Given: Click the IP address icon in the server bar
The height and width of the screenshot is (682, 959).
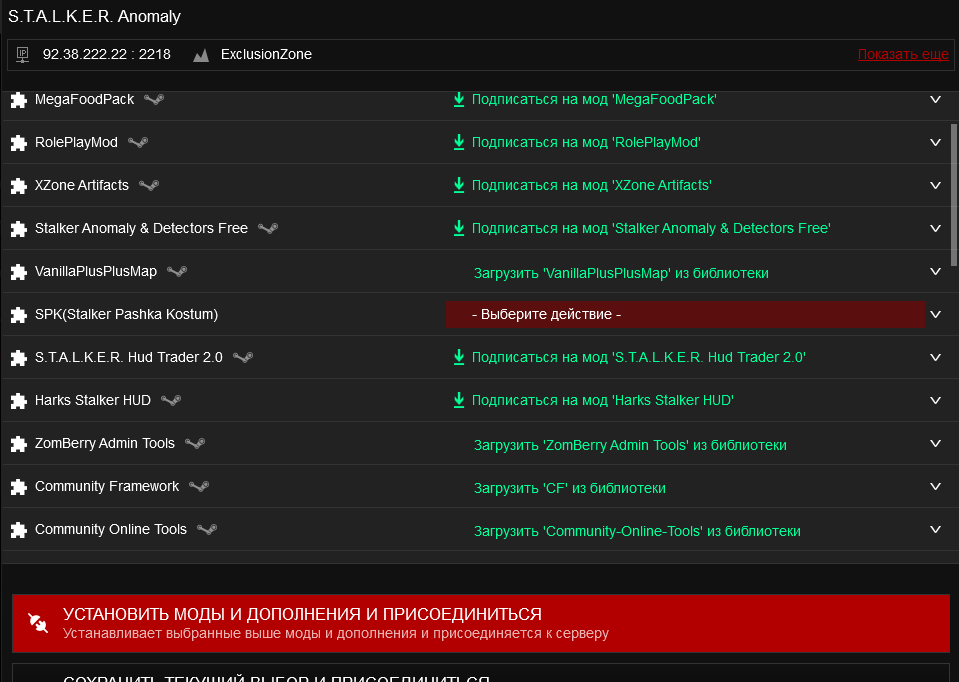Looking at the screenshot, I should tap(23, 54).
